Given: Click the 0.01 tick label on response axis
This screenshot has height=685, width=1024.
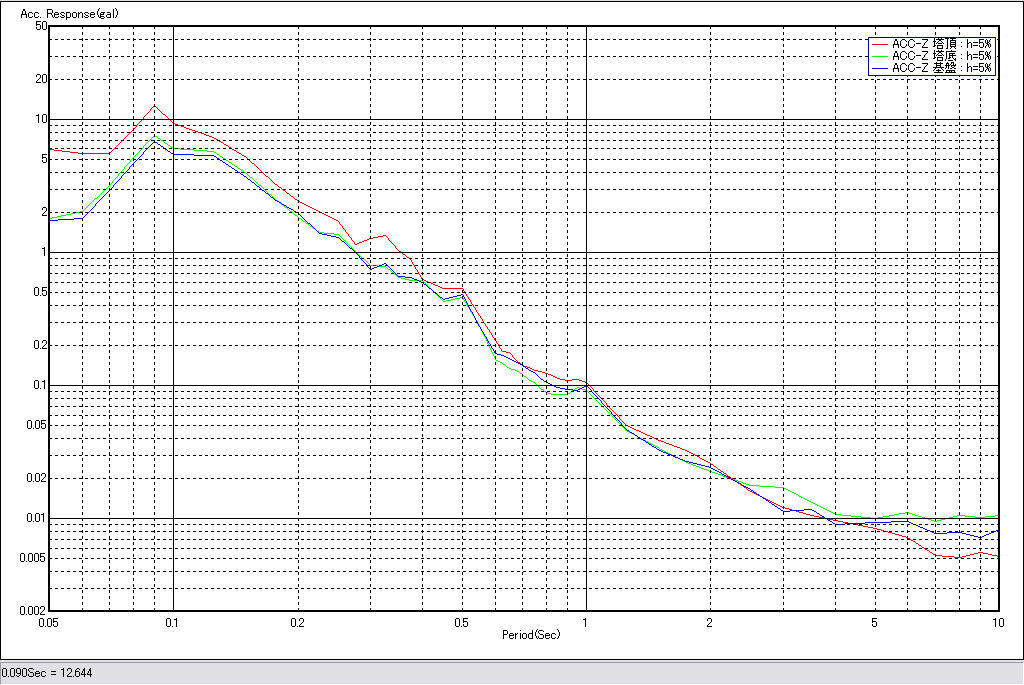Looking at the screenshot, I should [x=37, y=518].
